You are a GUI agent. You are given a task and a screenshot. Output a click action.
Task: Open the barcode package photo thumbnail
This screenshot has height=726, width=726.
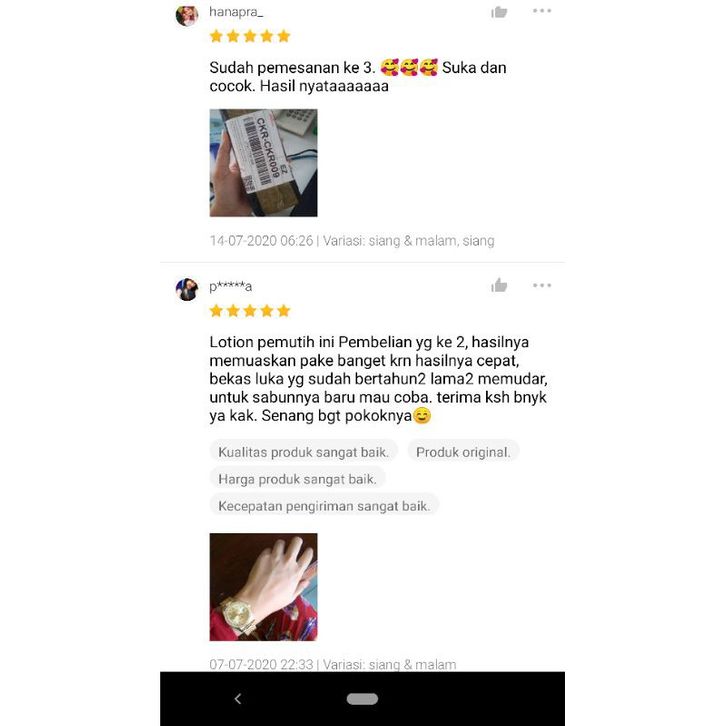263,163
